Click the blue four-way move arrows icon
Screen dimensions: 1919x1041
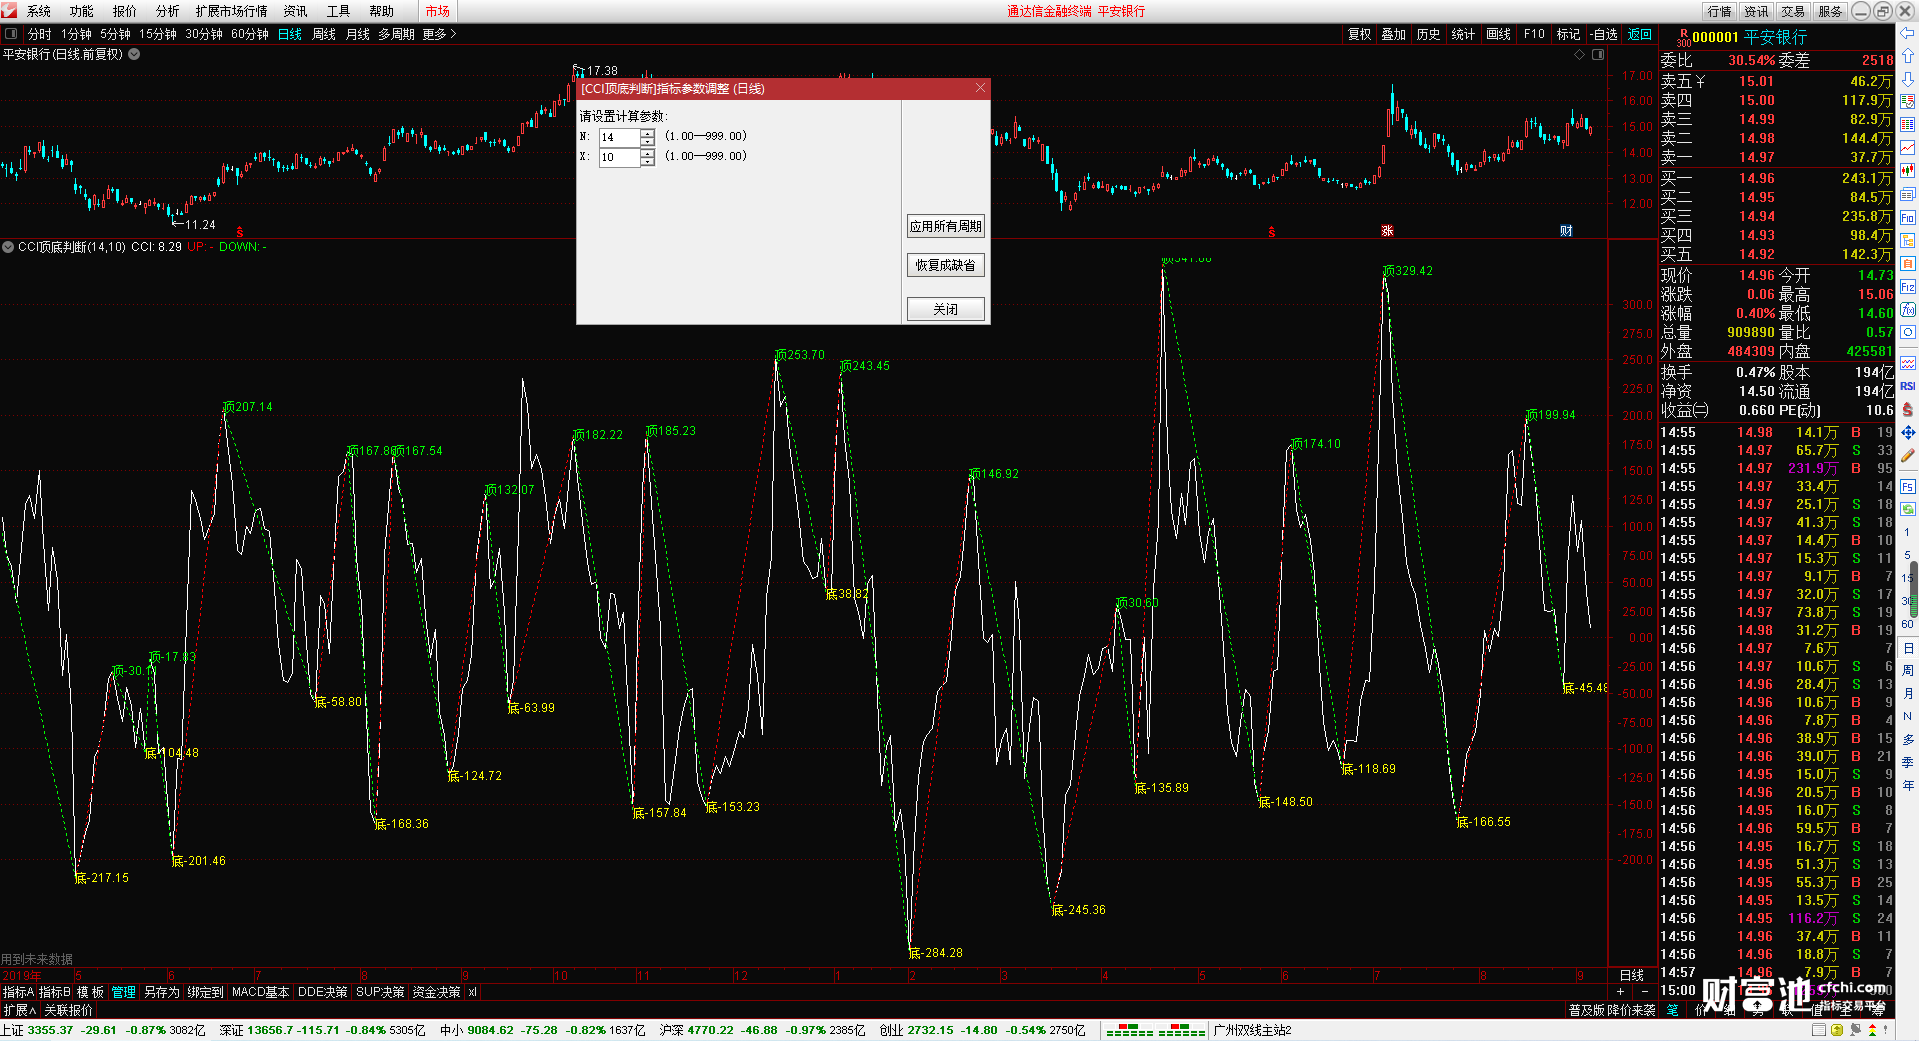point(1908,432)
